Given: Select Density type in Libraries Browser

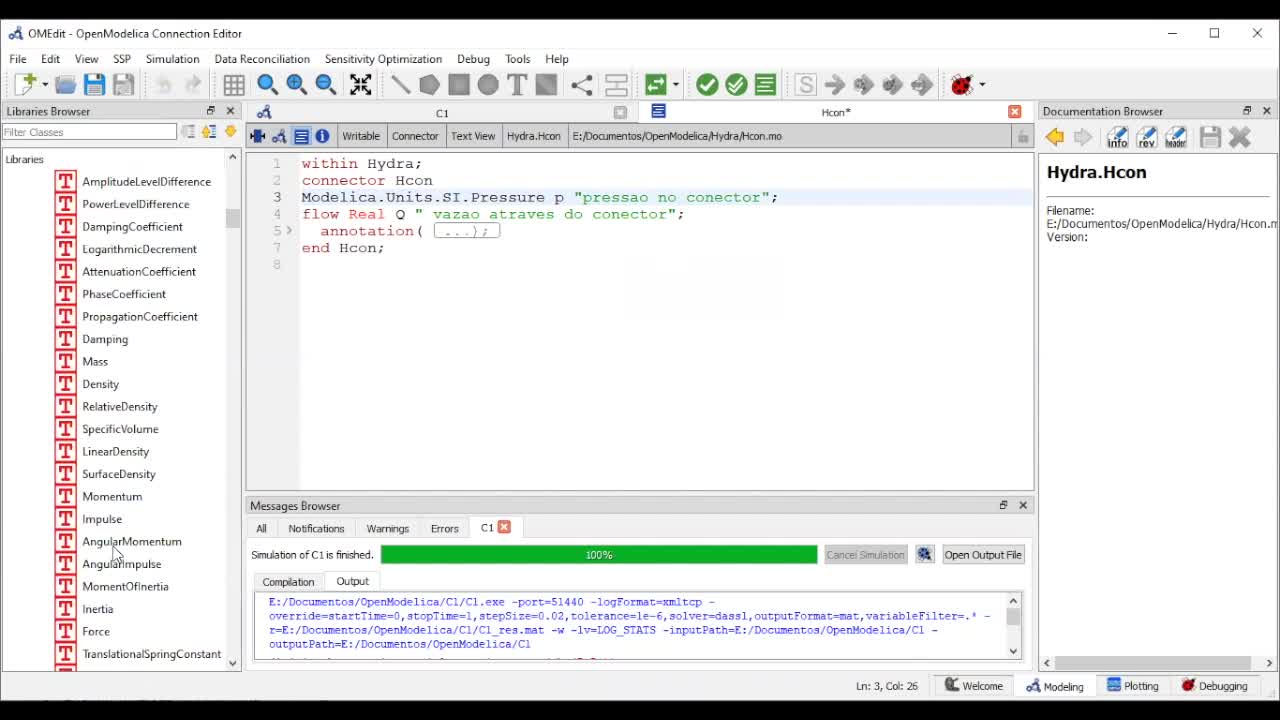Looking at the screenshot, I should click(x=100, y=384).
